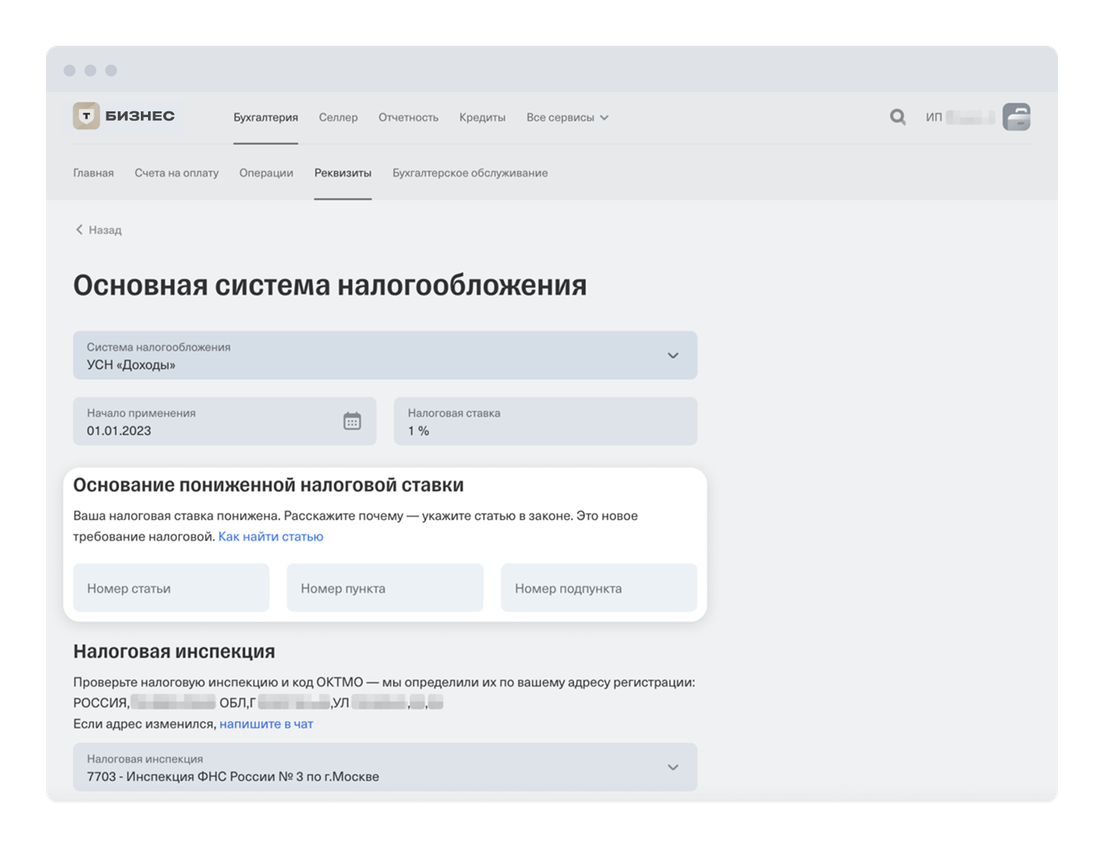Switch to the Бухгалтерия section

266,117
